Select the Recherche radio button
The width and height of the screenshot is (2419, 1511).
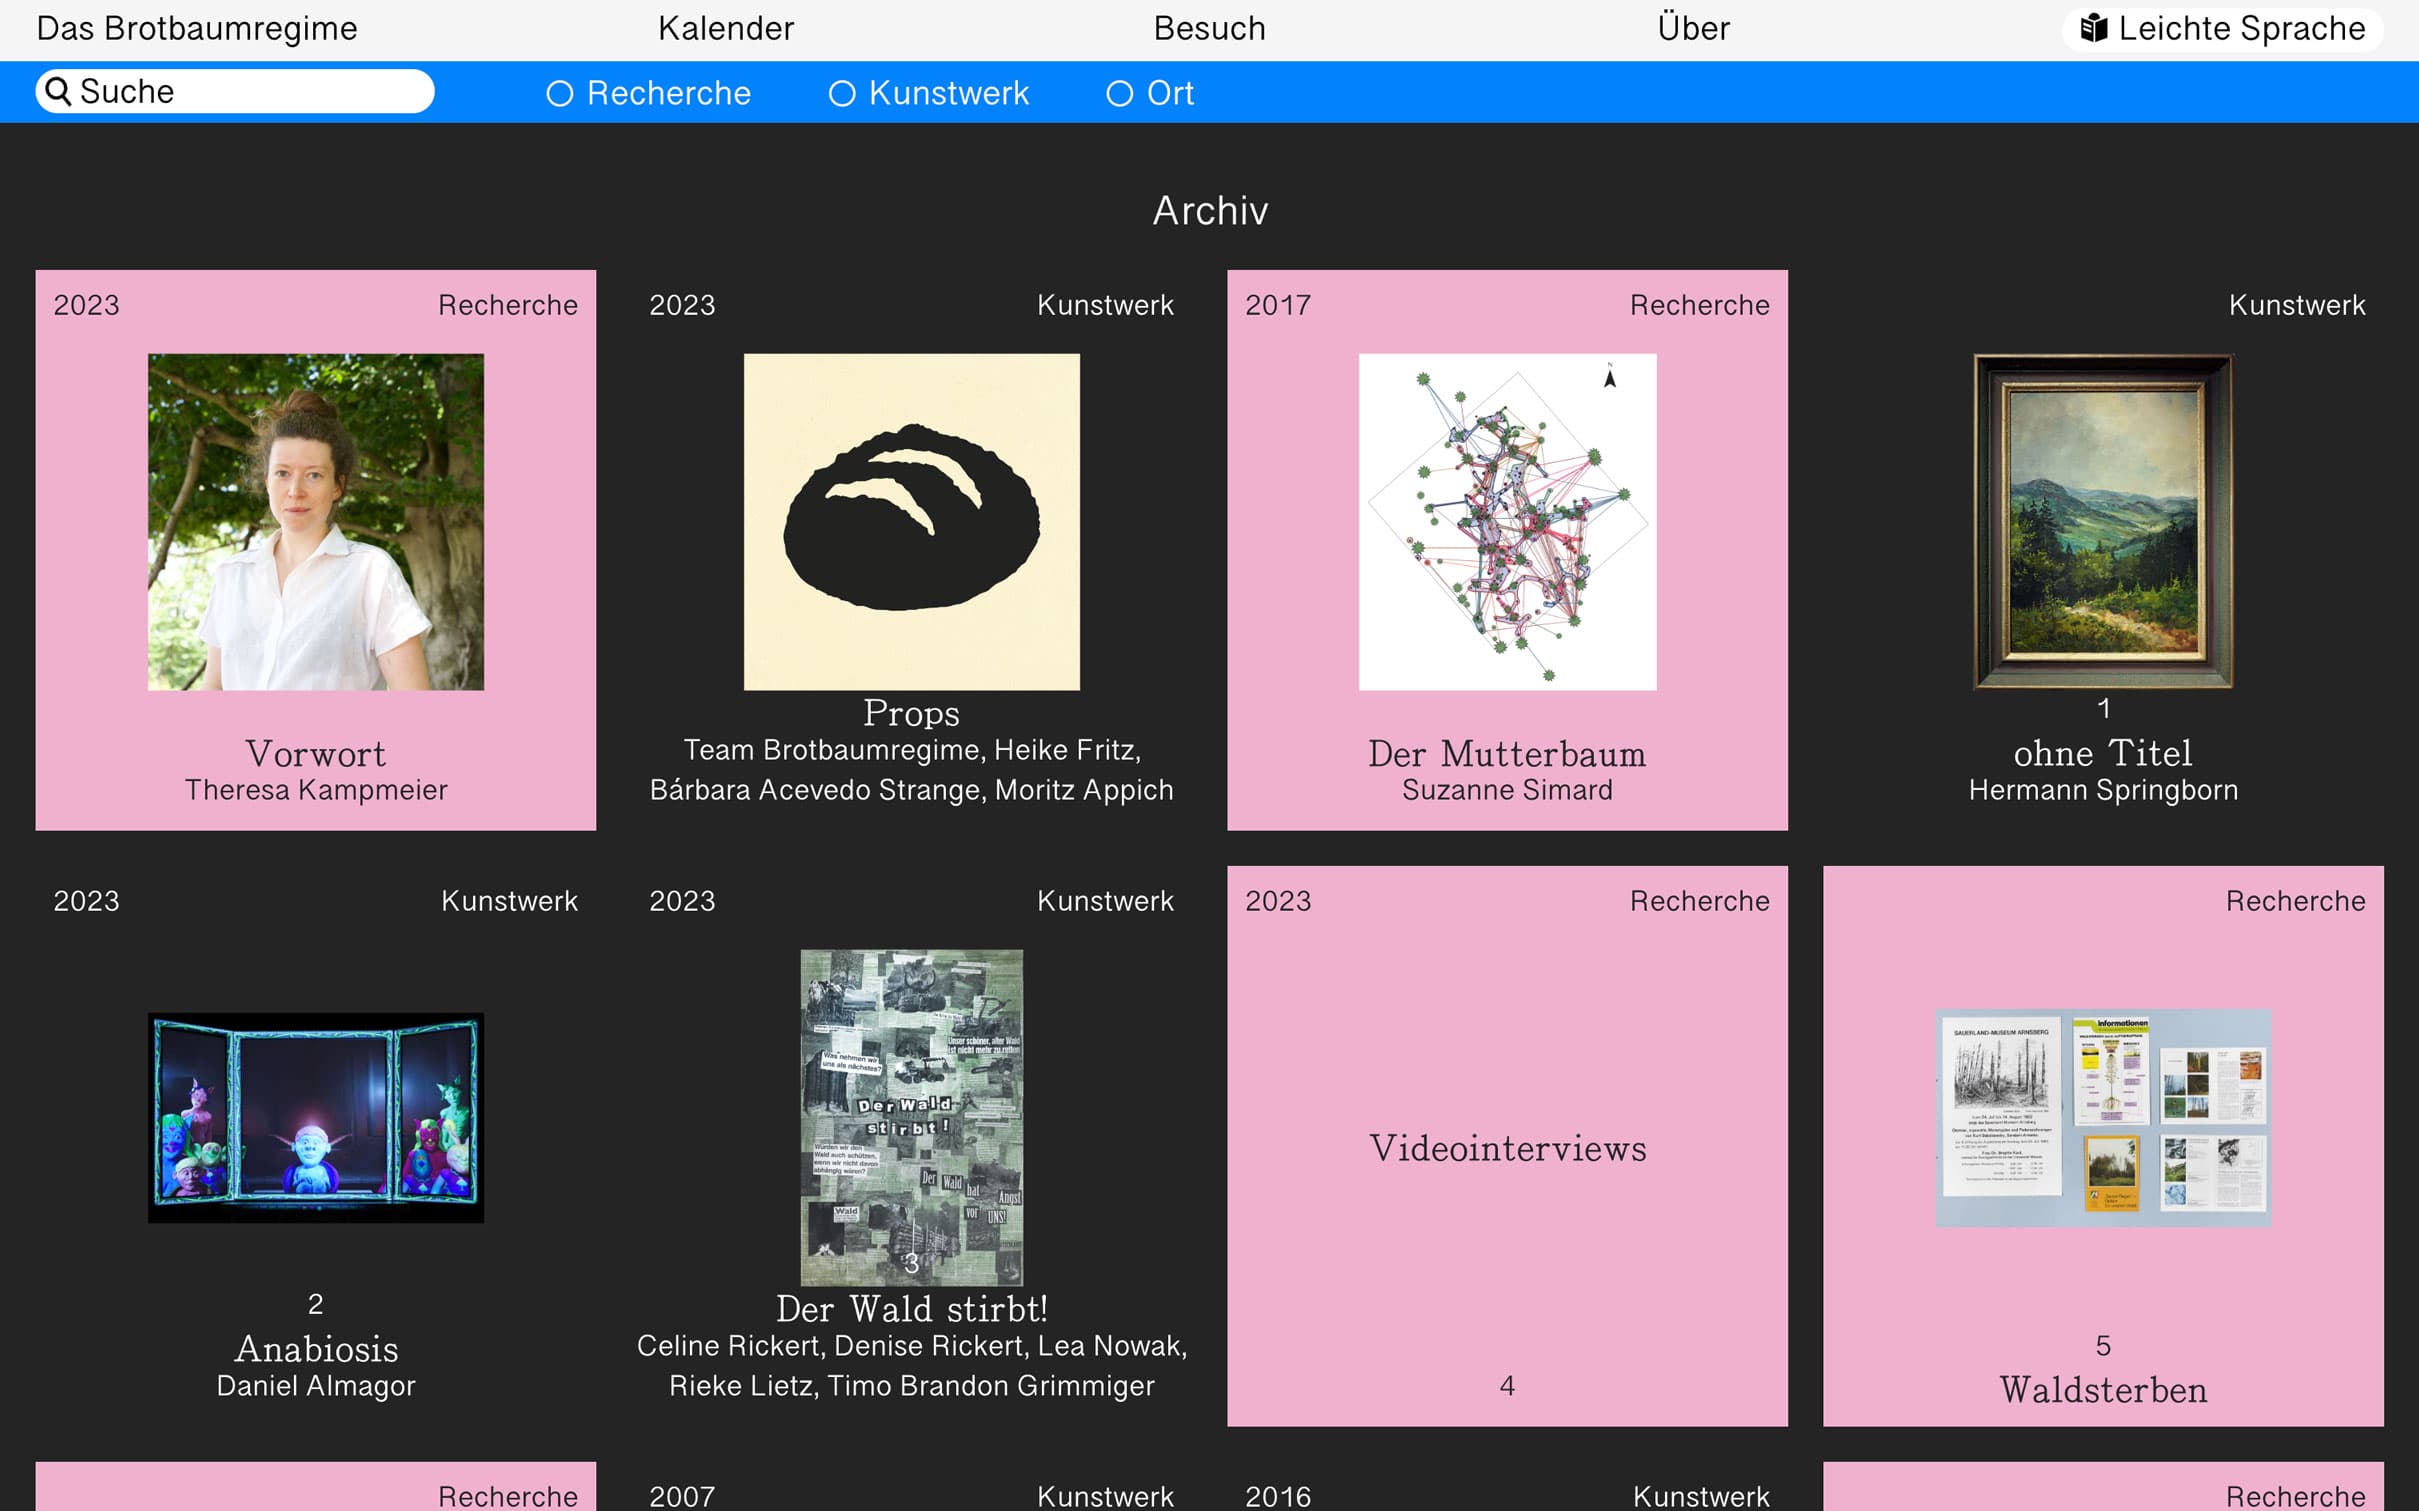tap(560, 93)
